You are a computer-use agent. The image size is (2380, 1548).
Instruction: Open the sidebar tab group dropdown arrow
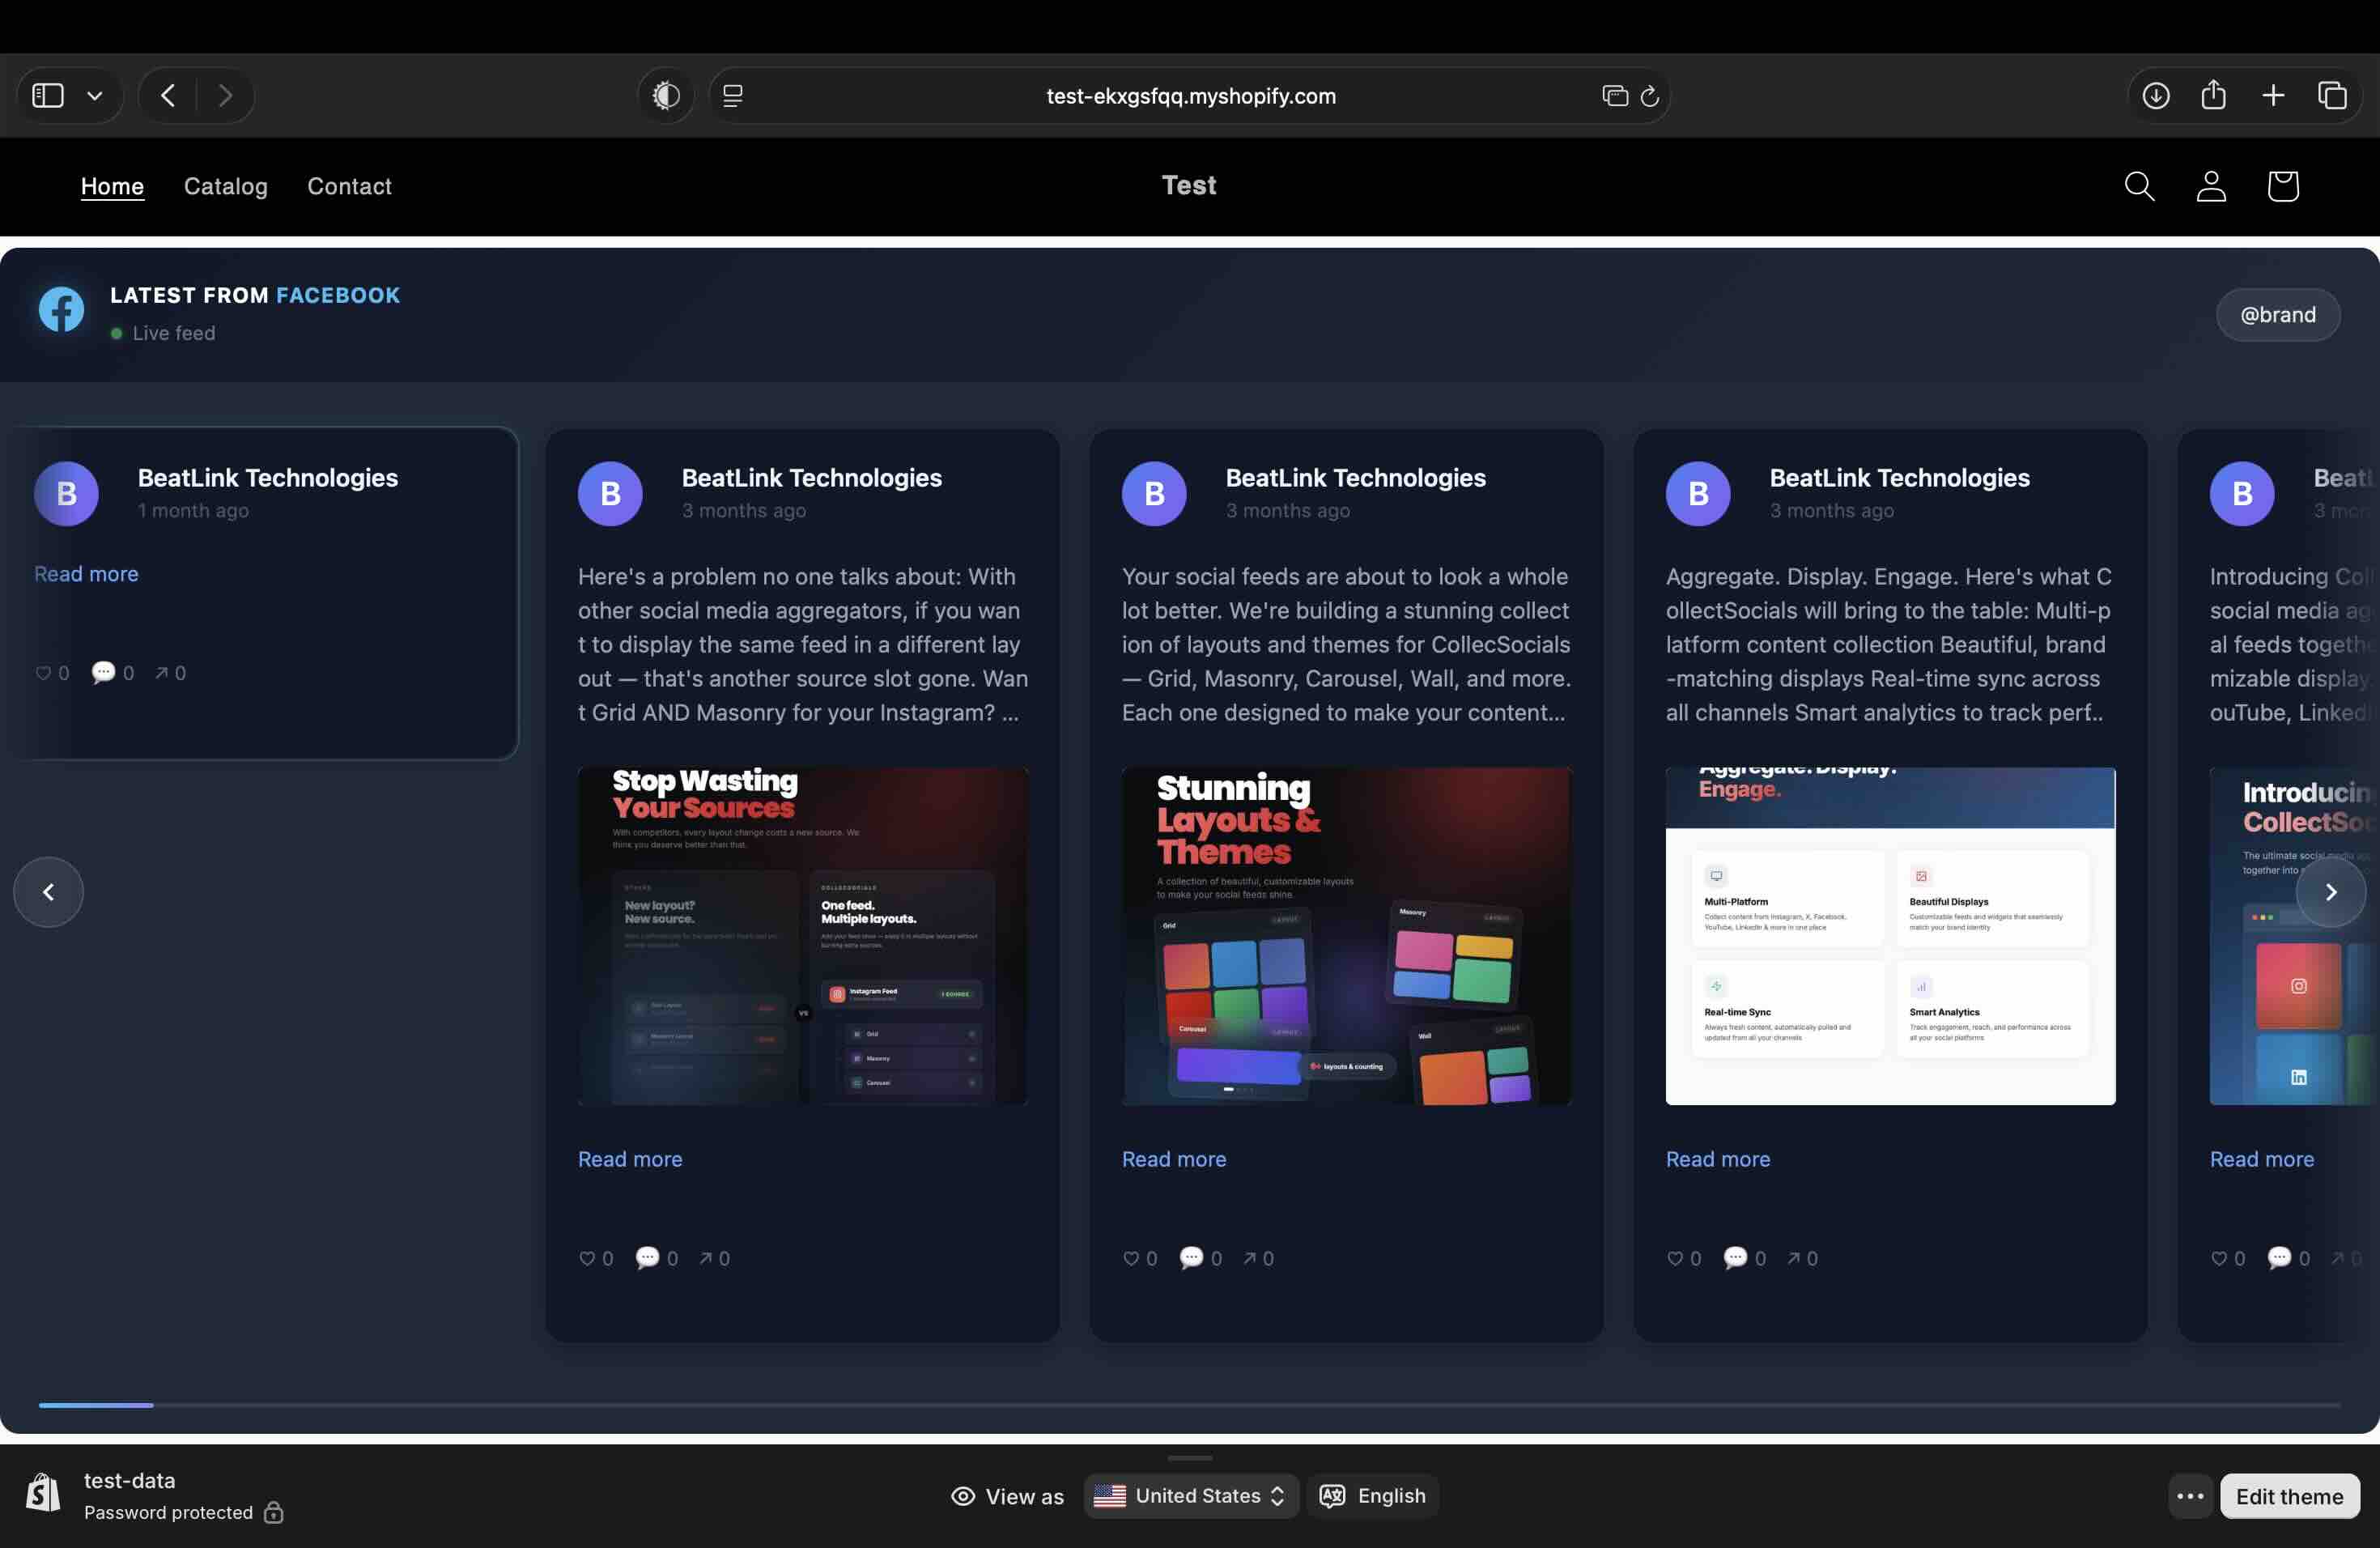(95, 96)
